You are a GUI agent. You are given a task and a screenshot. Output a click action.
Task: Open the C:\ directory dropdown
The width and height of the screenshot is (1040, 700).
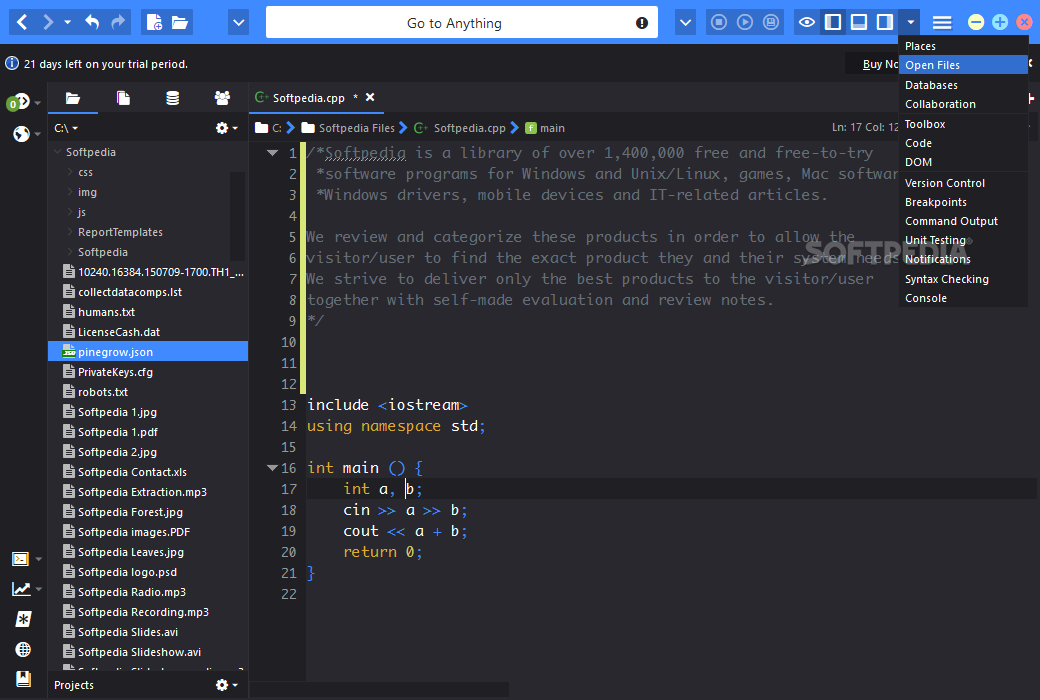(66, 128)
